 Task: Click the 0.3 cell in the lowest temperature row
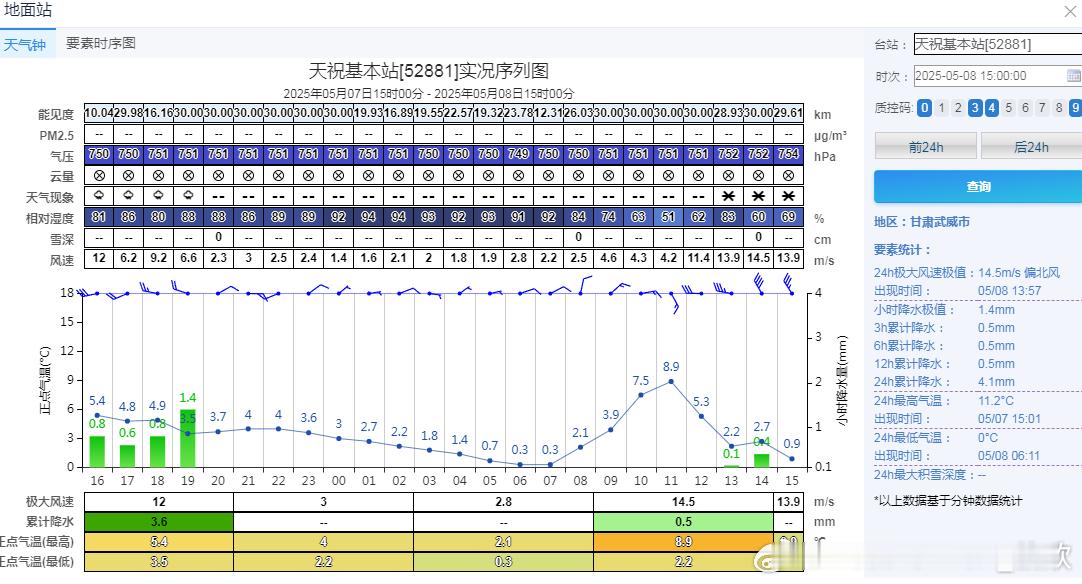click(x=504, y=562)
